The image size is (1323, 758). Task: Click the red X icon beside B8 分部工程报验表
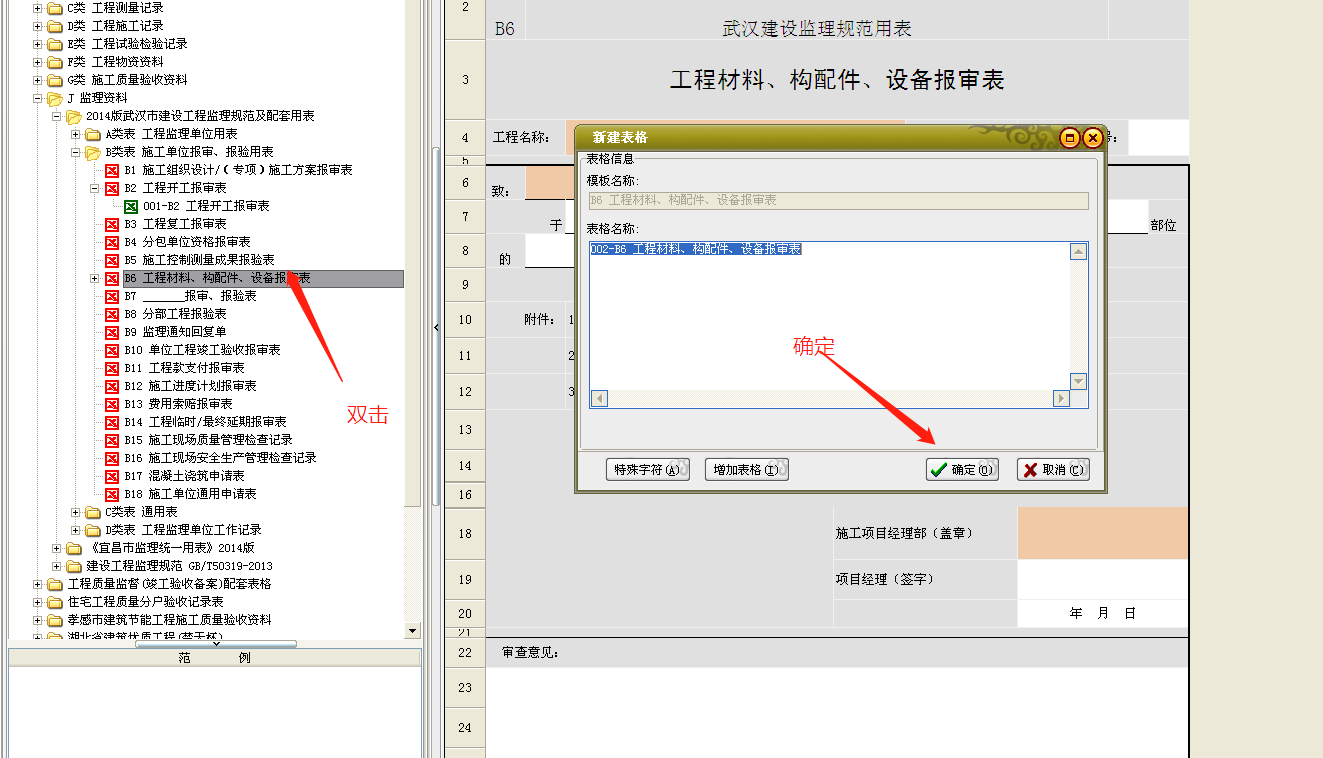click(x=112, y=314)
